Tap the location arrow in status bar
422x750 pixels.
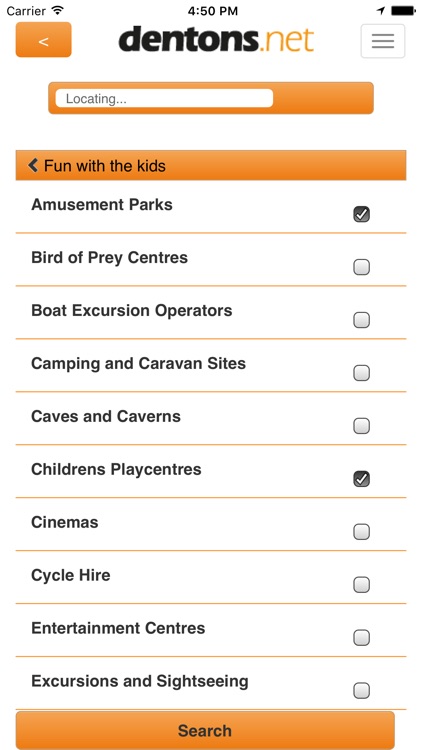[381, 11]
